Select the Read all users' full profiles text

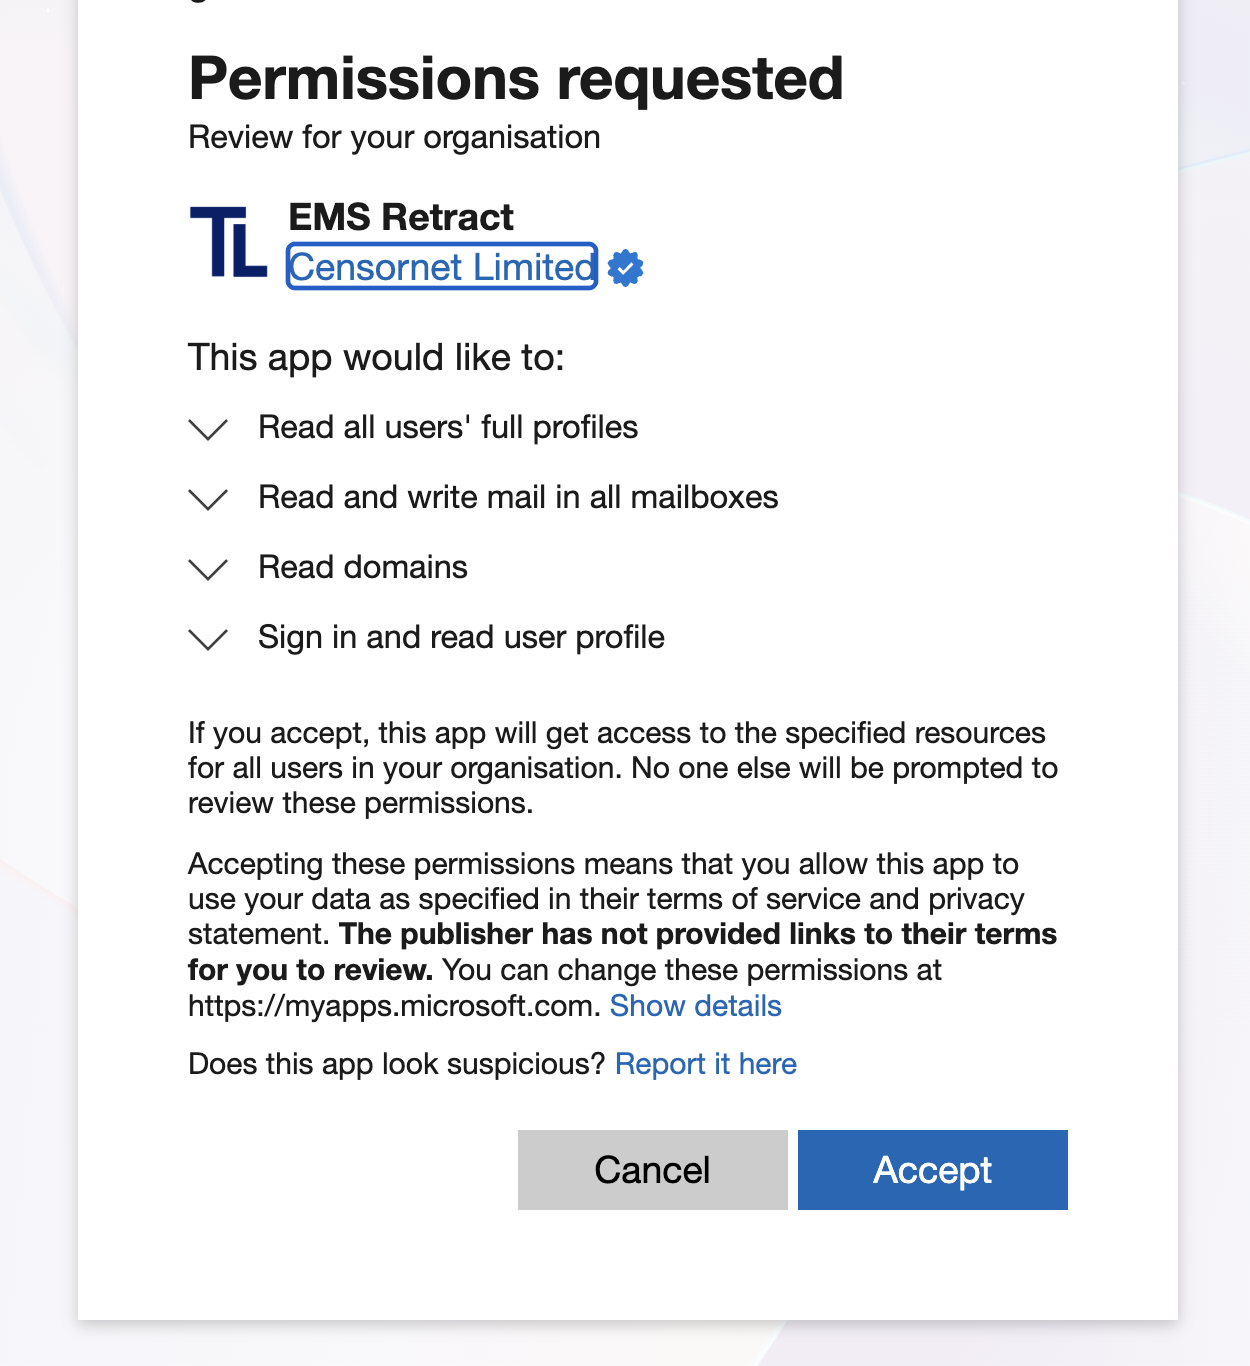[x=448, y=427]
